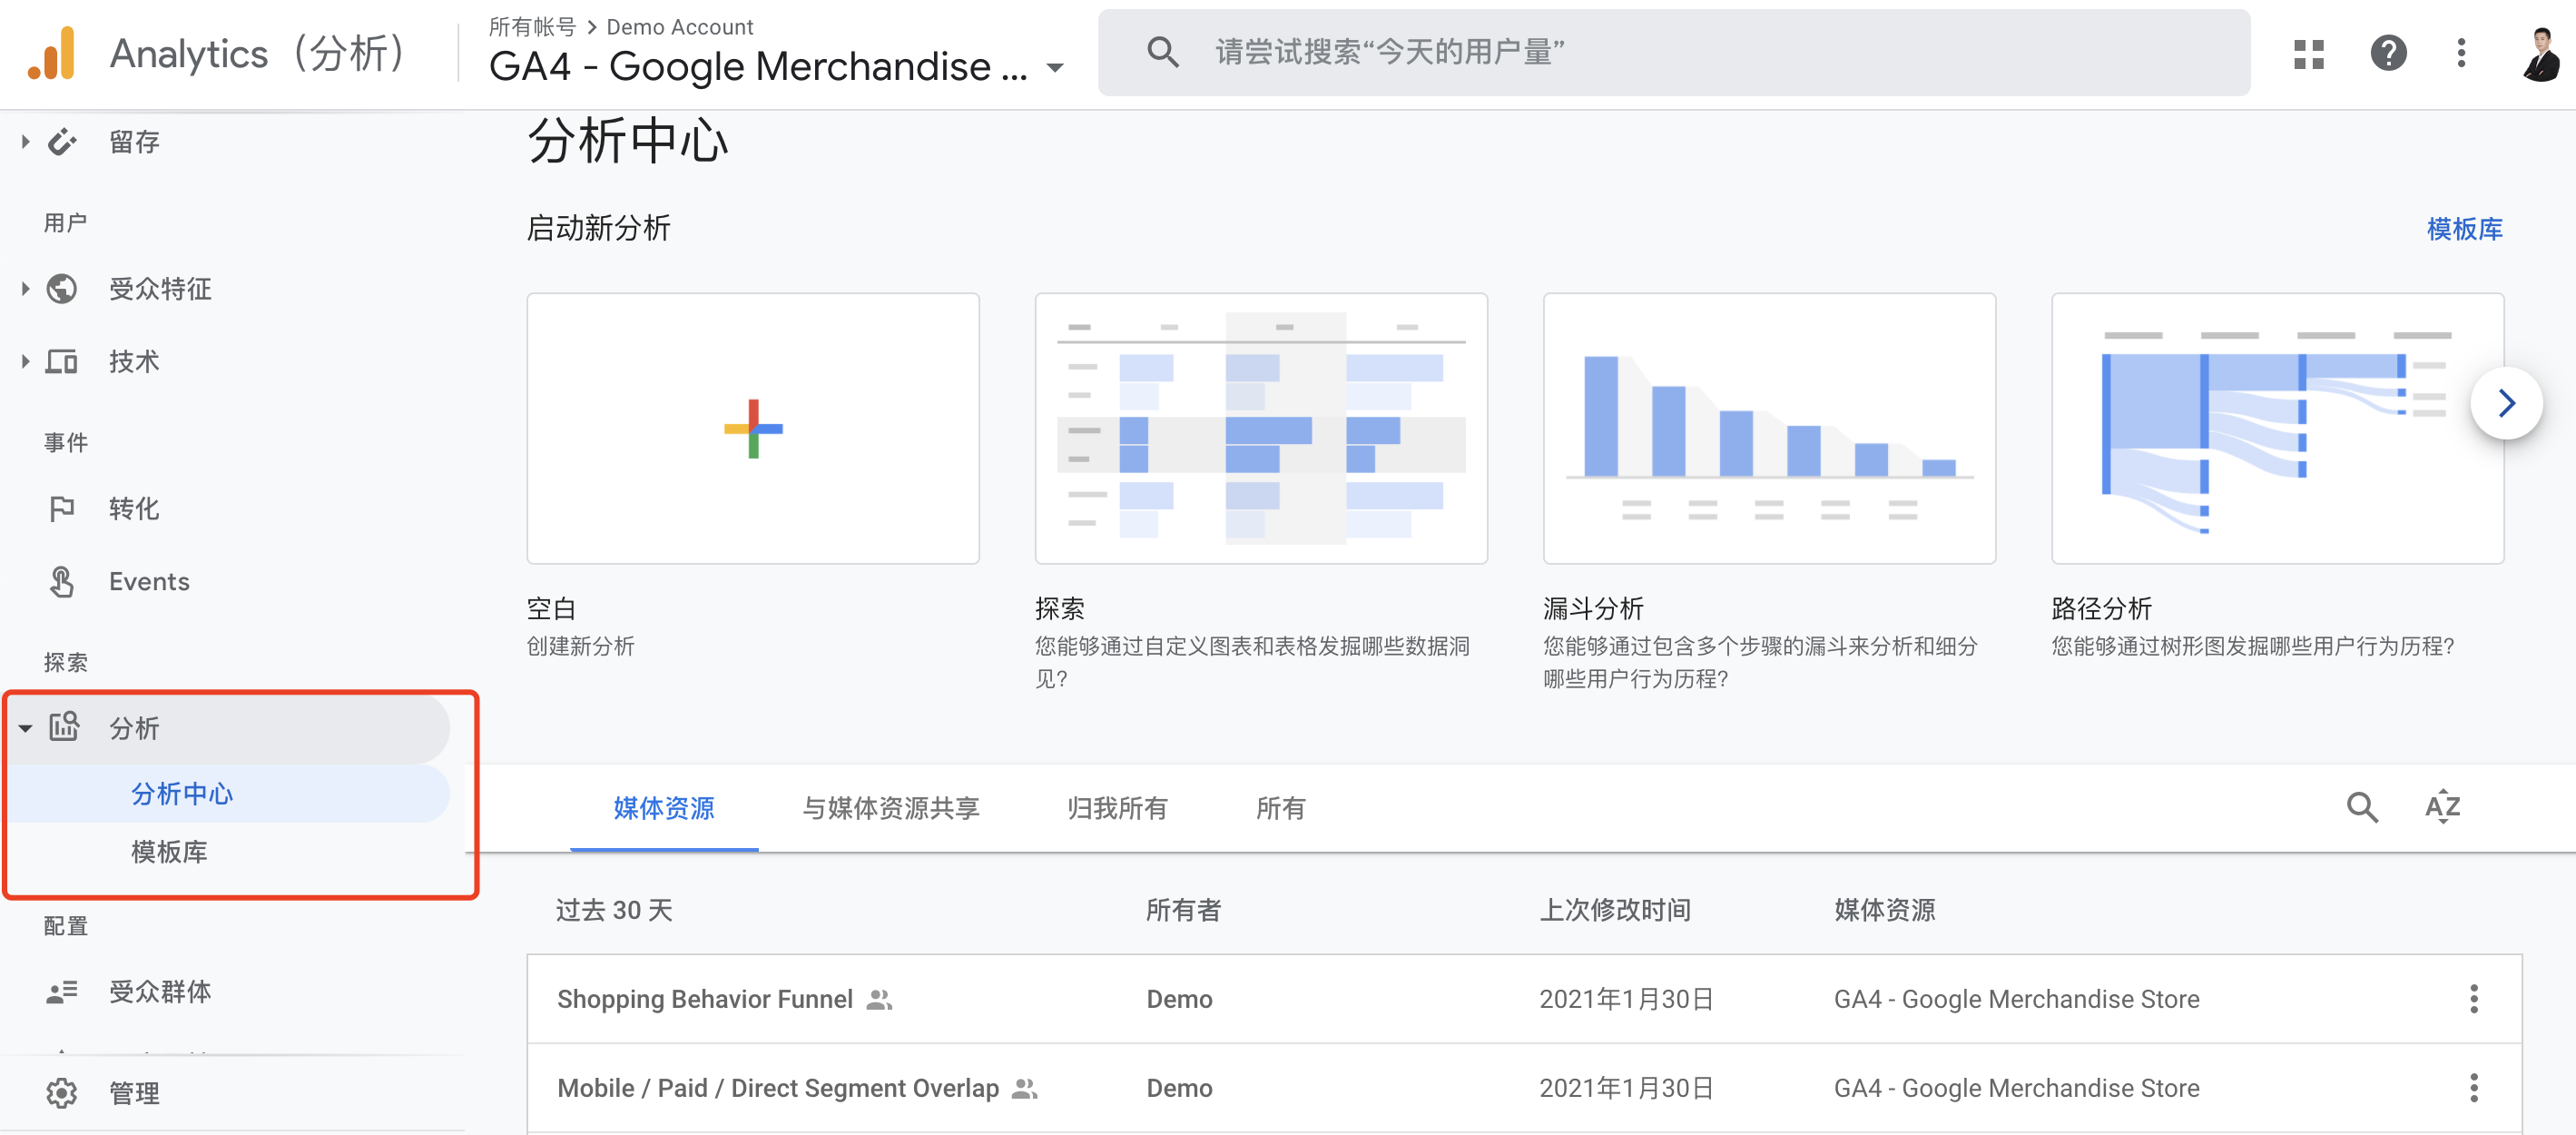
Task: Click the 受众特征 globe icon
Action: coord(62,289)
